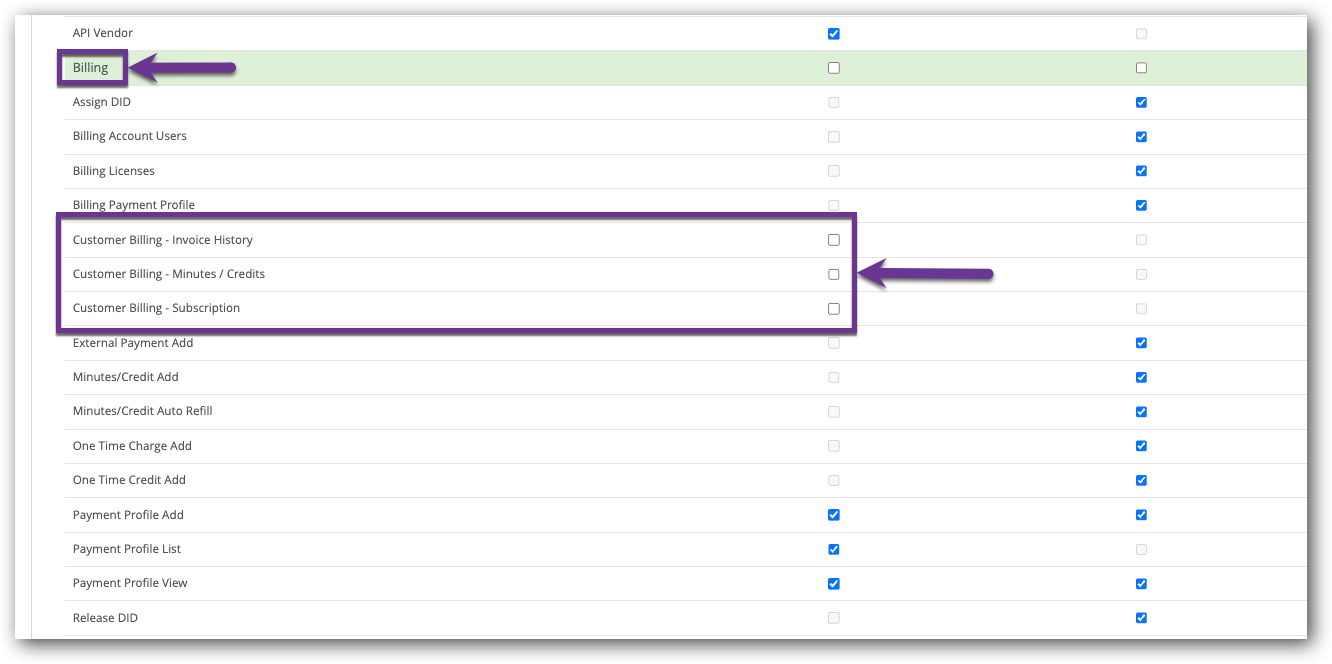Uncheck the One Time Charge Add checkbox
Screen dimensions: 1332x664
click(1141, 446)
